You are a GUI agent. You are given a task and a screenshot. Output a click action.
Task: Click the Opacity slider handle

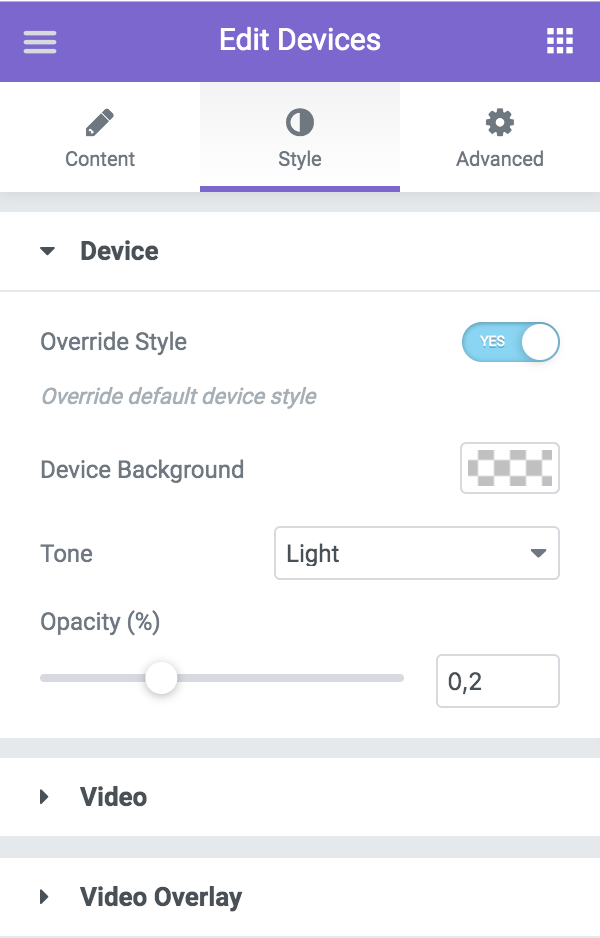(161, 678)
